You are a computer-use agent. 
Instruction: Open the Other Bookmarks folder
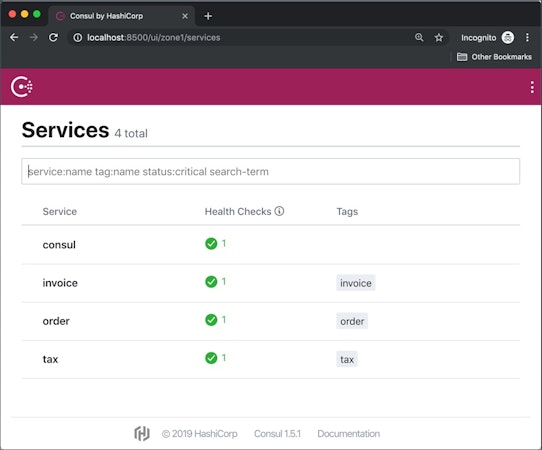point(494,57)
